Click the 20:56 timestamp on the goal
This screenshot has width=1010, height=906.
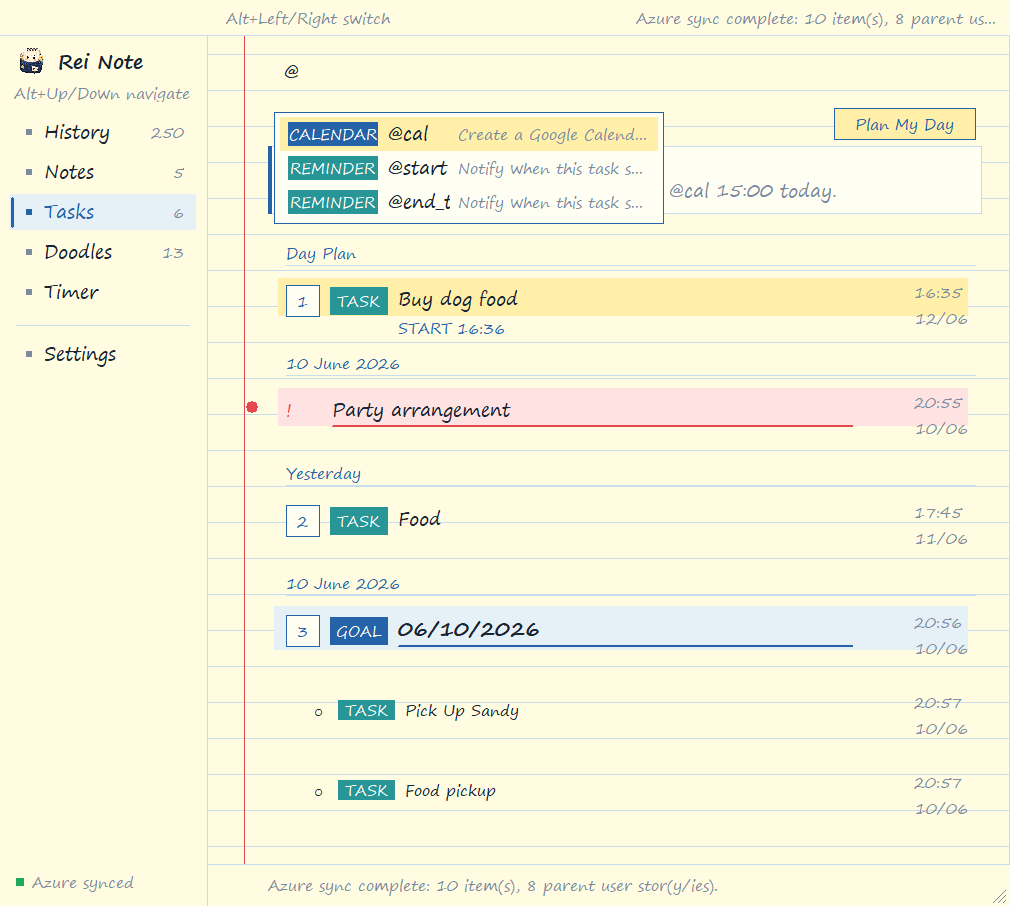tap(938, 623)
